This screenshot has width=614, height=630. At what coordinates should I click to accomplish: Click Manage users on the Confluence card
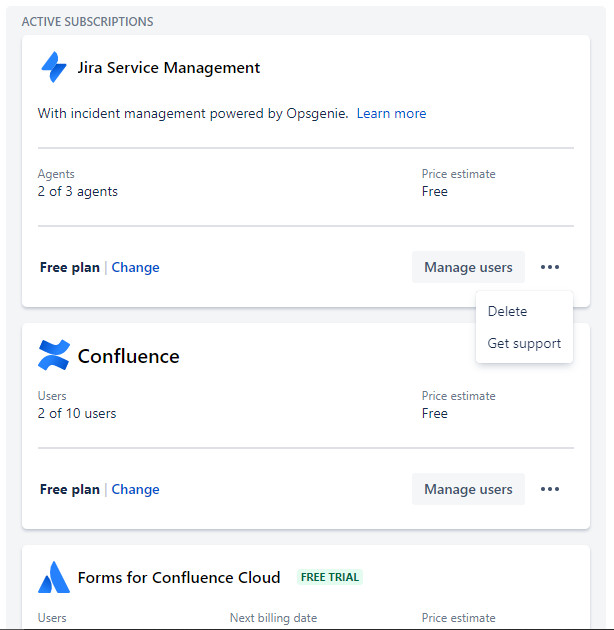[x=468, y=489]
